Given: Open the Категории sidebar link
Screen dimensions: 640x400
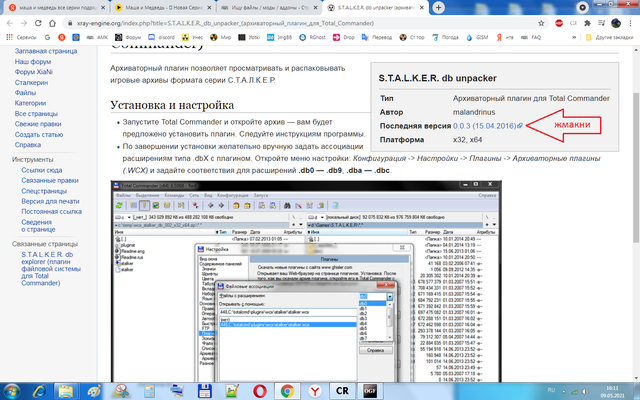Looking at the screenshot, I should [x=30, y=103].
